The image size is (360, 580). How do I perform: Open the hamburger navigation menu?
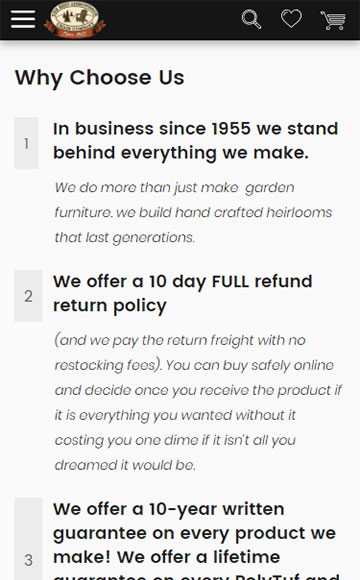pos(23,19)
